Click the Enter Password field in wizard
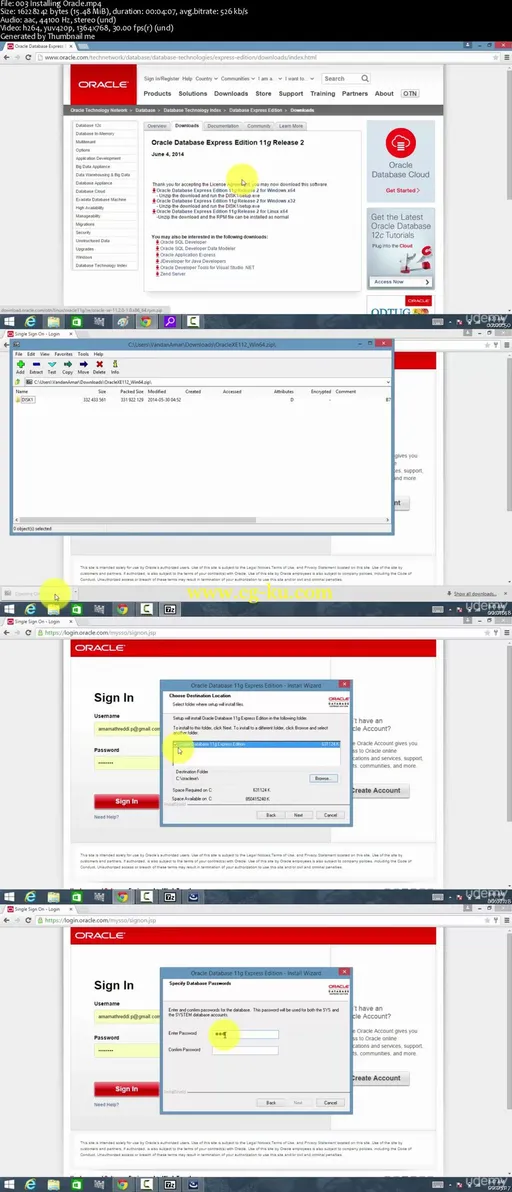 (x=245, y=1034)
